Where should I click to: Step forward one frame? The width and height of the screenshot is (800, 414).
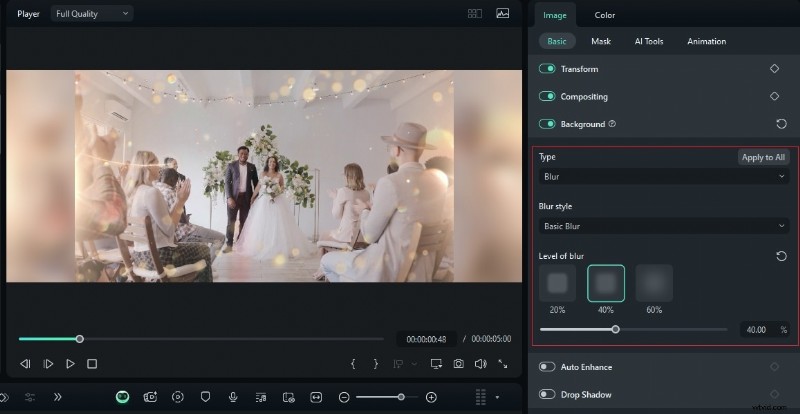48,364
